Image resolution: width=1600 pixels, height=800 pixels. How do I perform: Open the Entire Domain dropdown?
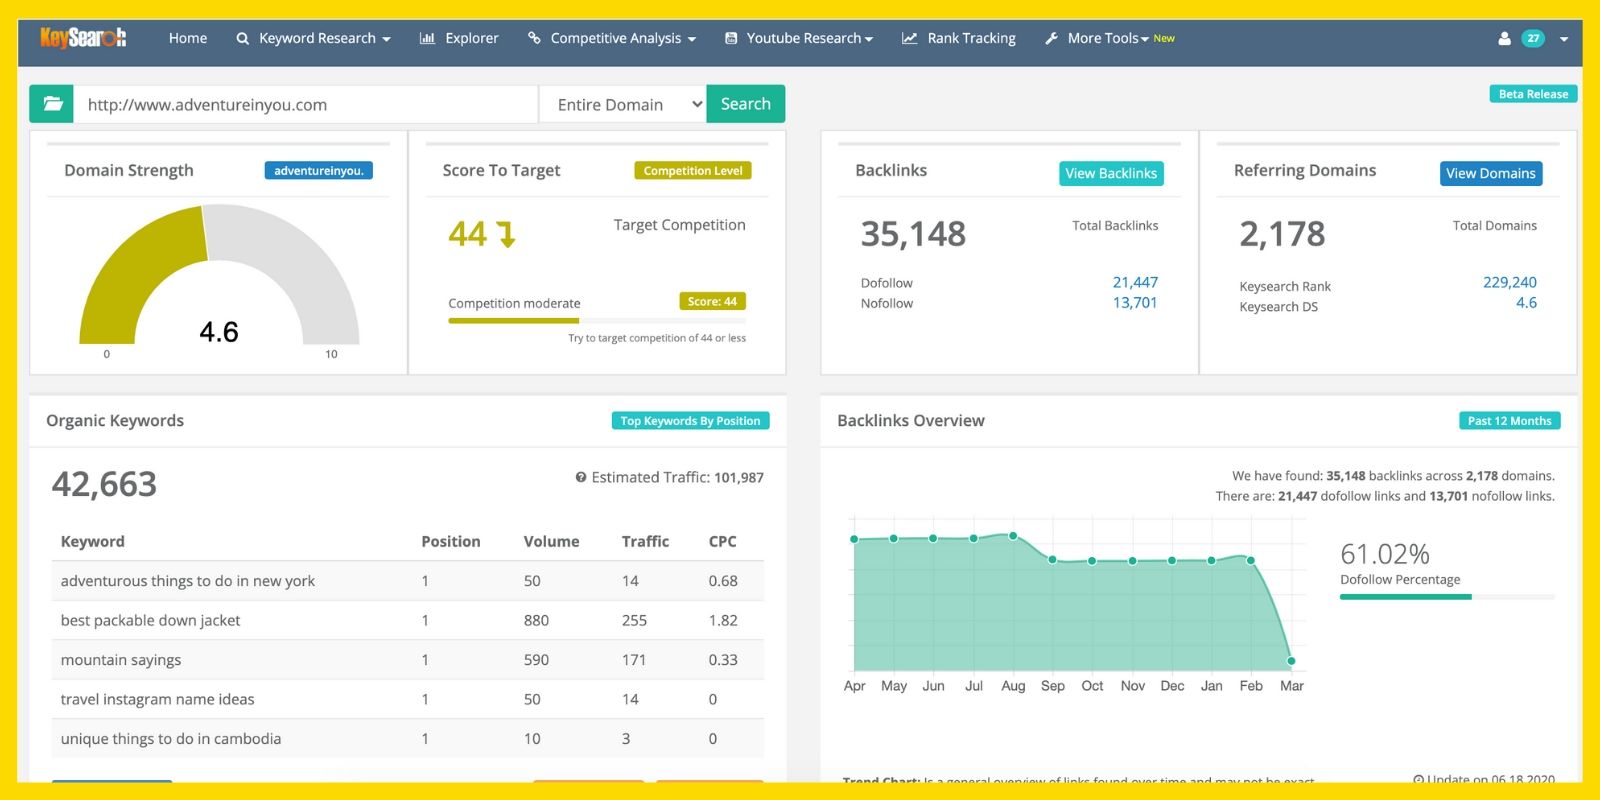tap(622, 104)
